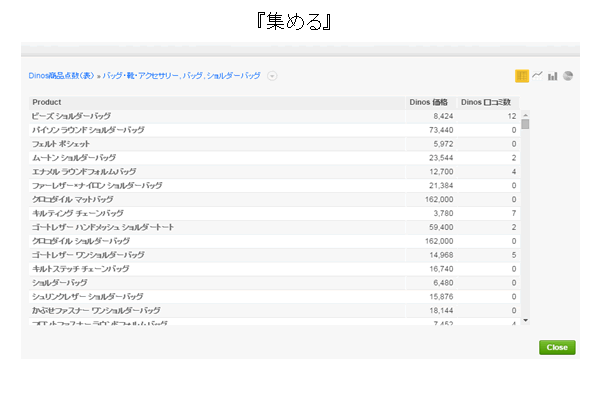The height and width of the screenshot is (400, 600).
Task: Click scrollbar up arrow in table
Action: 525,114
